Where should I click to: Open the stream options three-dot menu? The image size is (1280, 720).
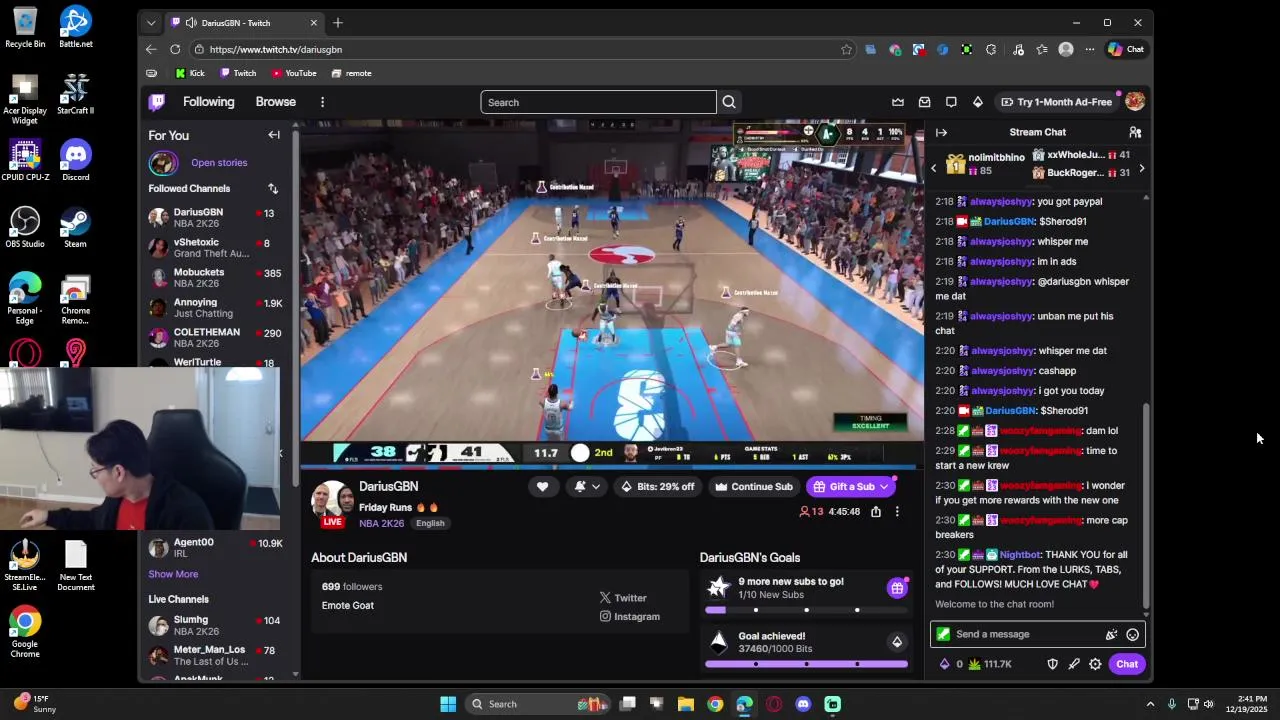[897, 512]
